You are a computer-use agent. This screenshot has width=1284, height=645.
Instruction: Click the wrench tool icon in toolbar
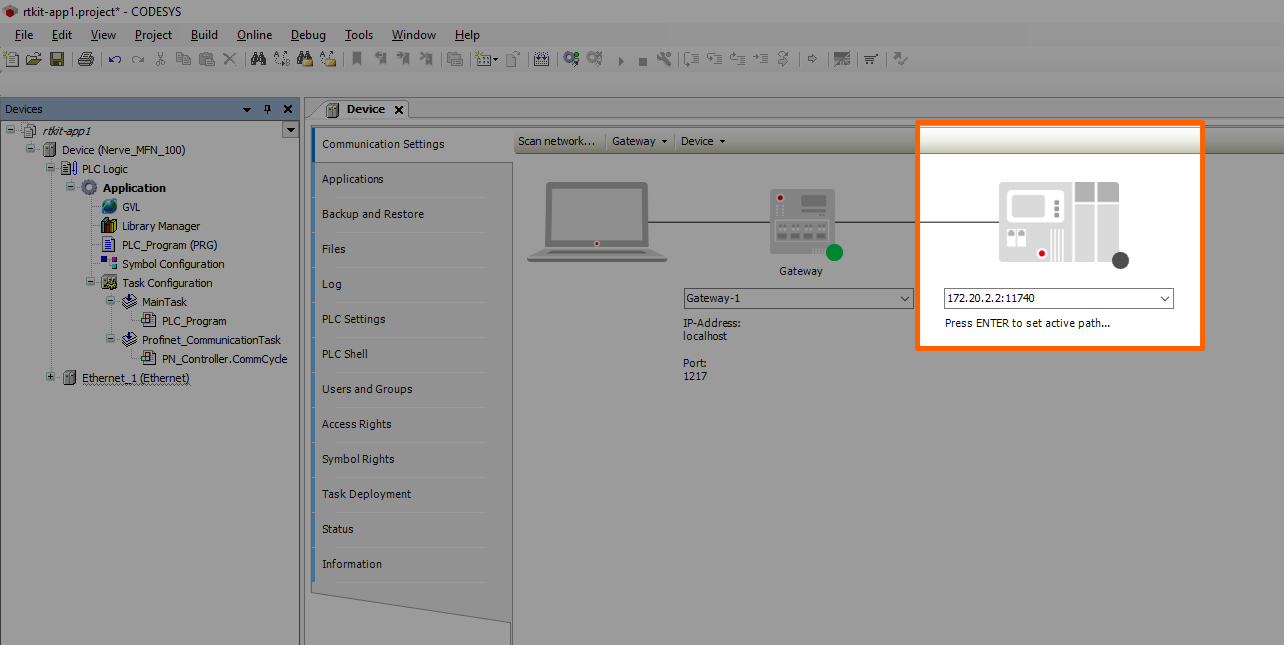663,59
